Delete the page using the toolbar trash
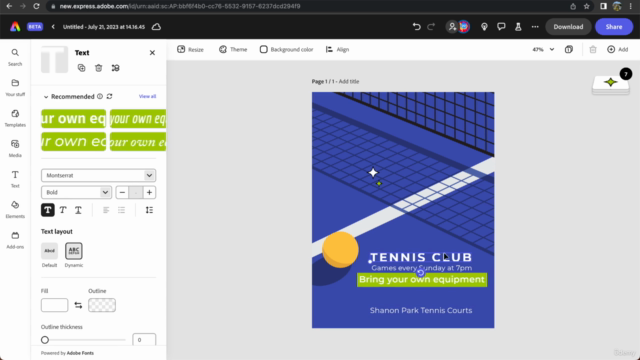640x360 pixels. pos(593,49)
